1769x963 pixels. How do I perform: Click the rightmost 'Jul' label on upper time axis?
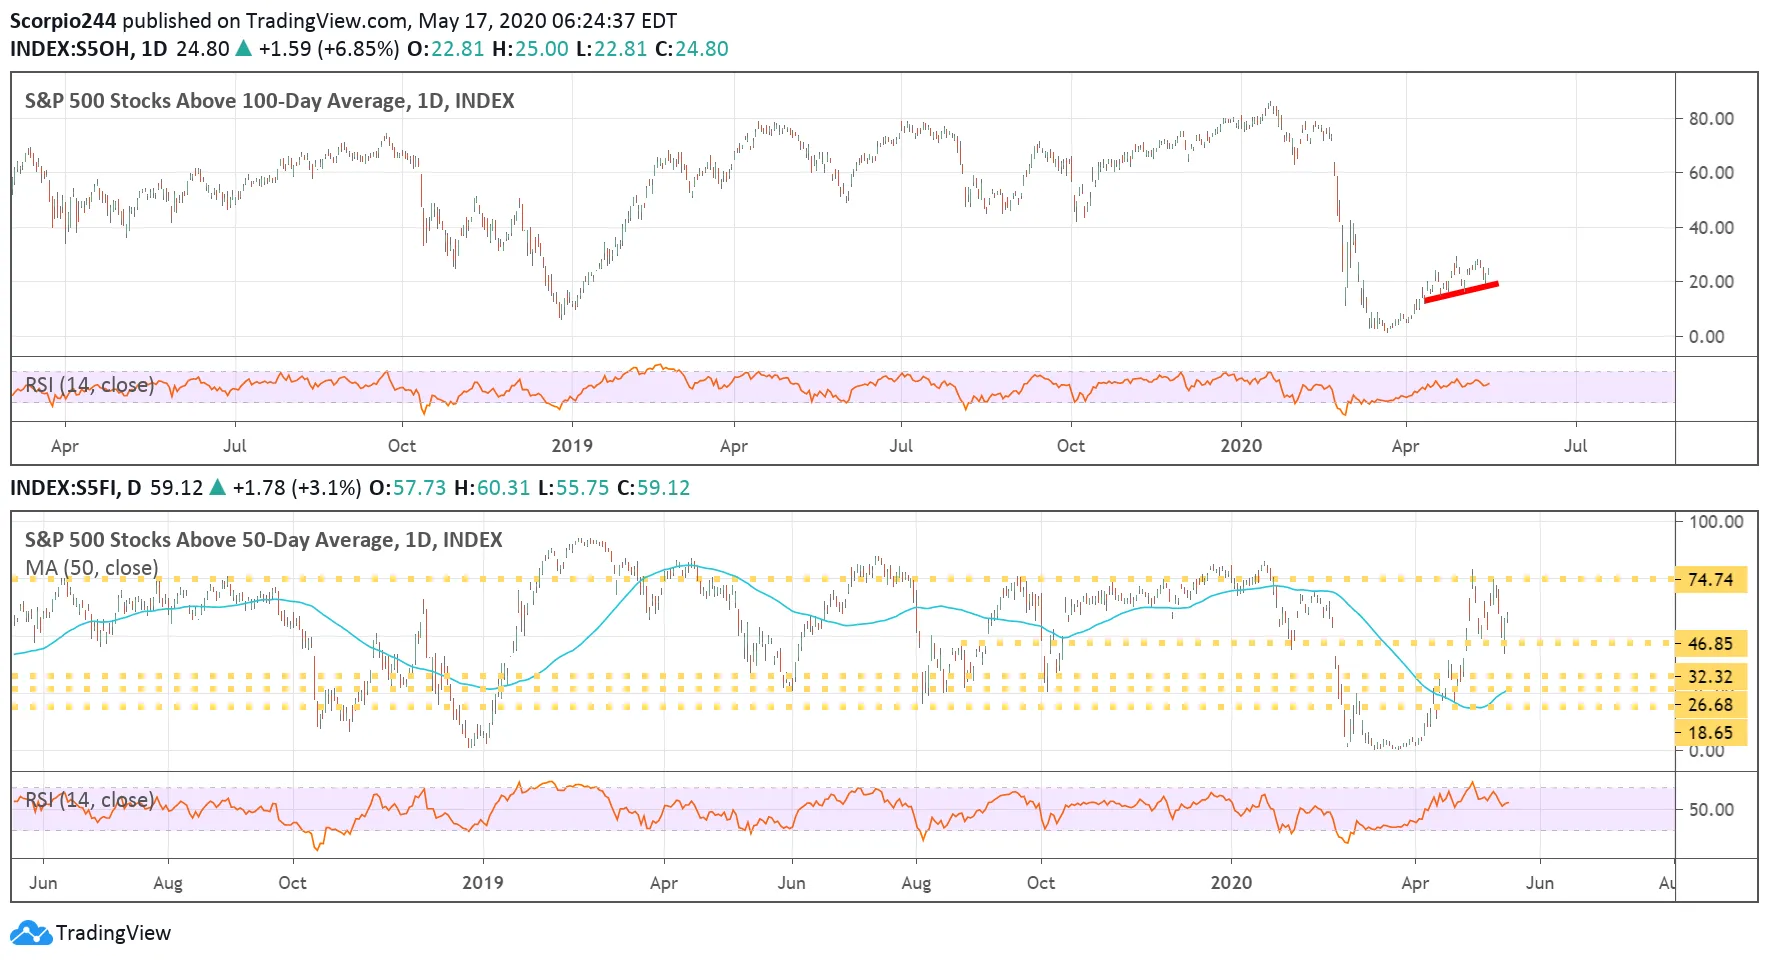pos(1575,446)
